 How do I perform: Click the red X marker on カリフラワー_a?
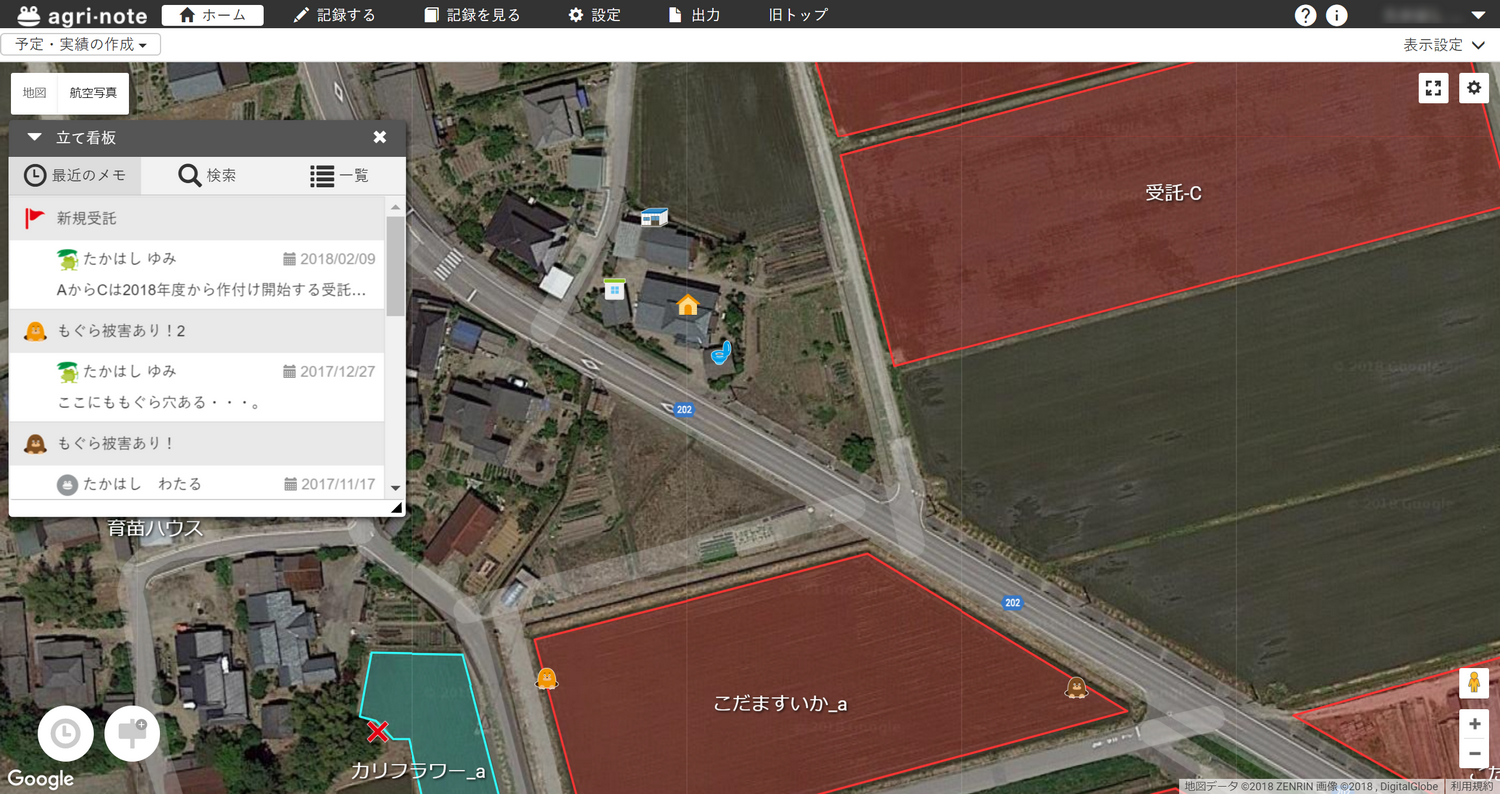pyautogui.click(x=377, y=732)
